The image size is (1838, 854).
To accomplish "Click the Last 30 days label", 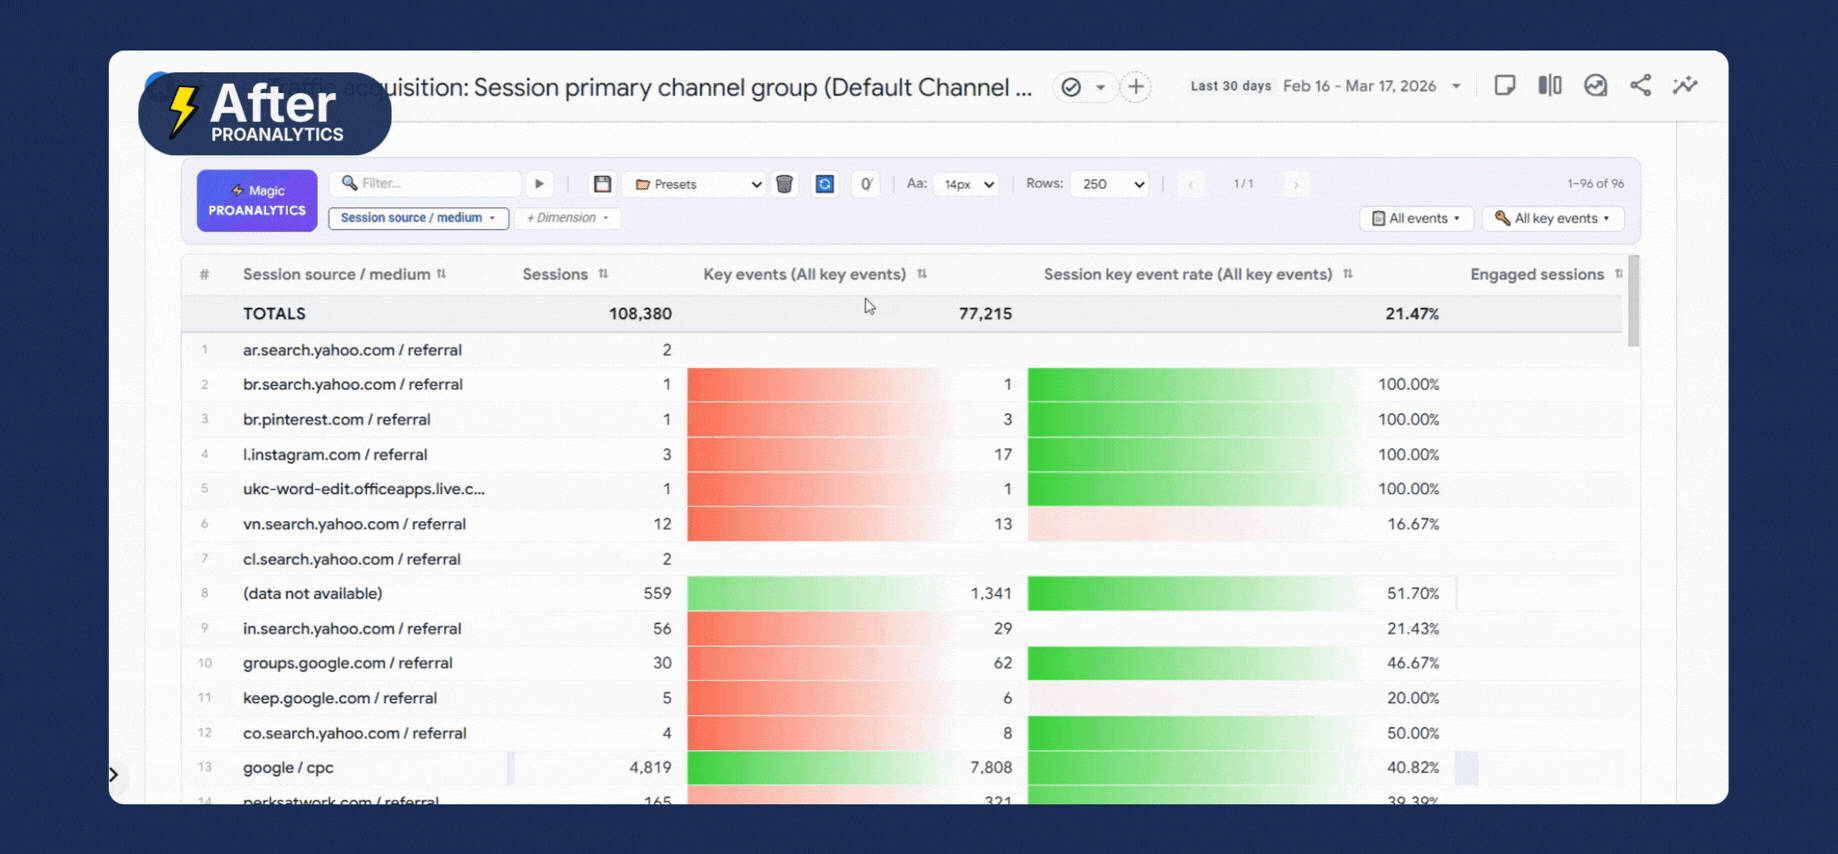I will click(x=1230, y=86).
